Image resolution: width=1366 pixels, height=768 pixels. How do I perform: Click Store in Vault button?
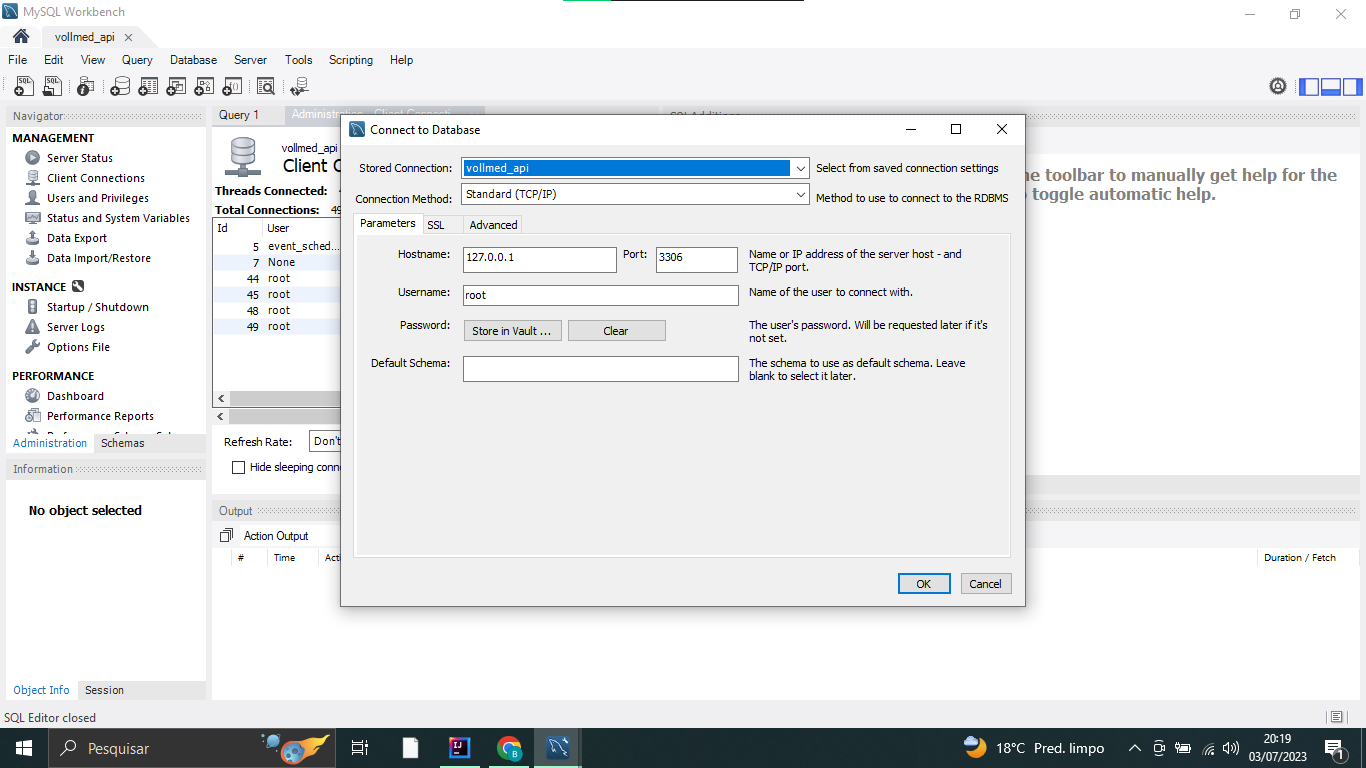(513, 331)
